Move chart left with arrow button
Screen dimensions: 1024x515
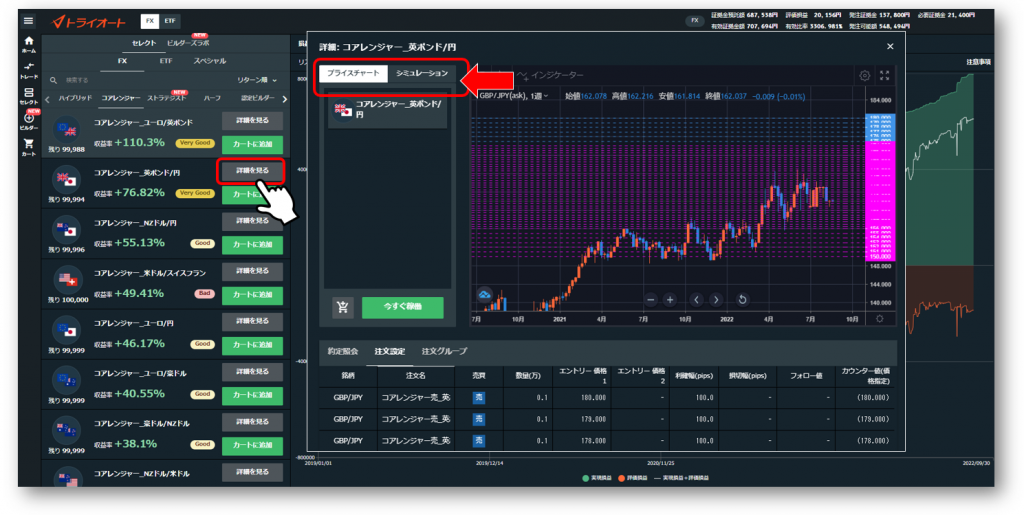696,300
